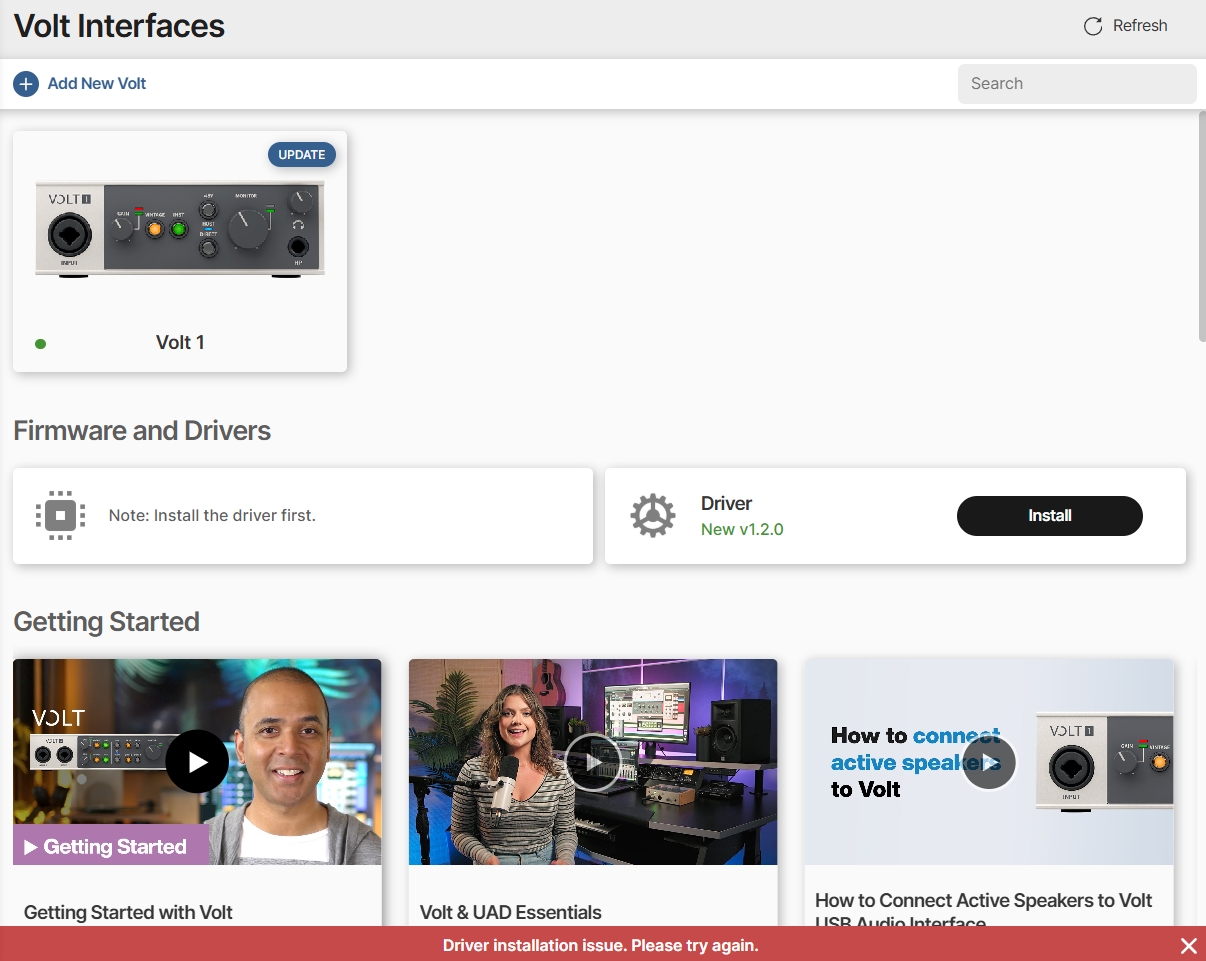Click the Add New Volt plus icon
Viewport: 1206px width, 961px height.
pyautogui.click(x=26, y=84)
